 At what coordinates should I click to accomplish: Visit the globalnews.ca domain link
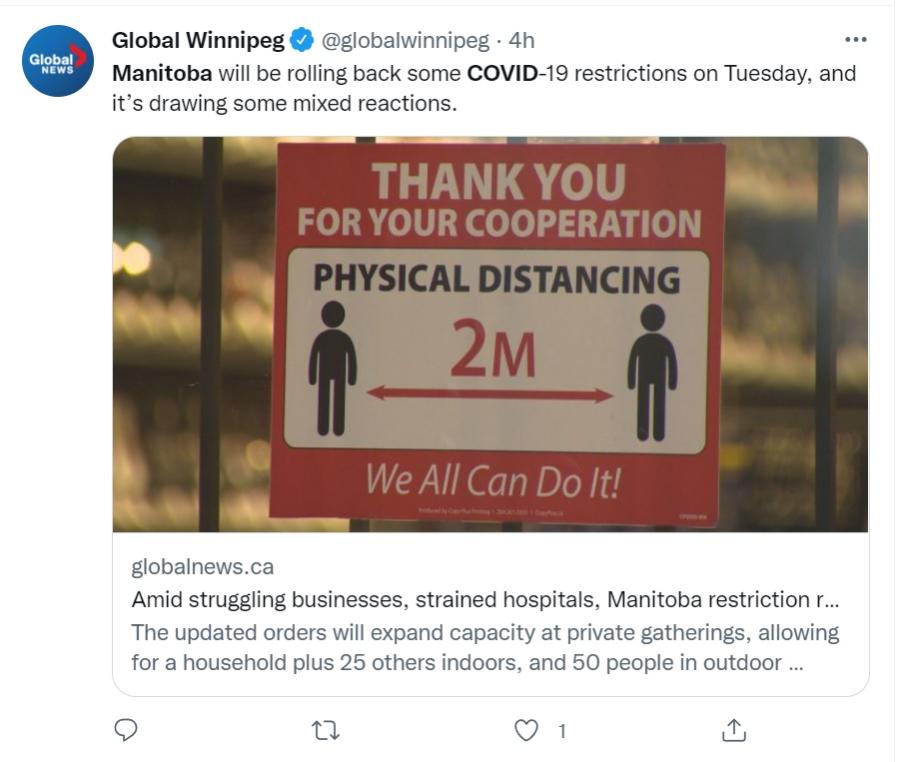pos(202,567)
